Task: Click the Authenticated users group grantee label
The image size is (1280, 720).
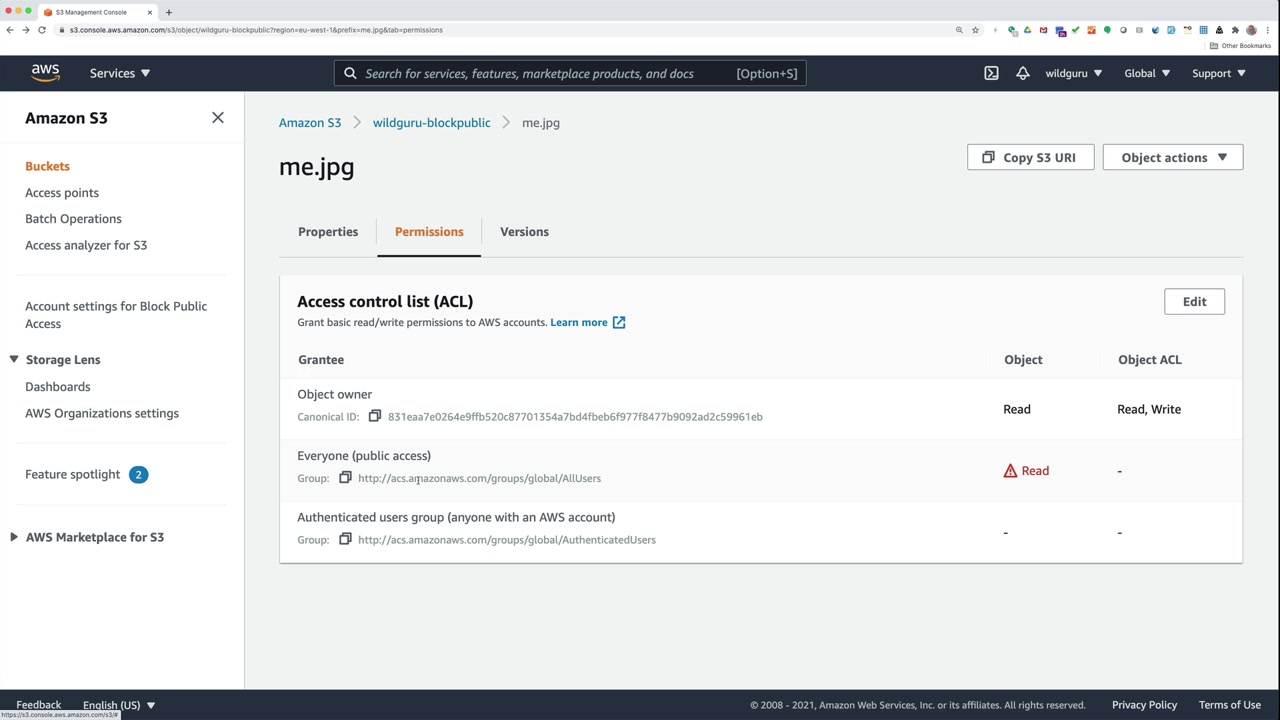Action: point(456,518)
